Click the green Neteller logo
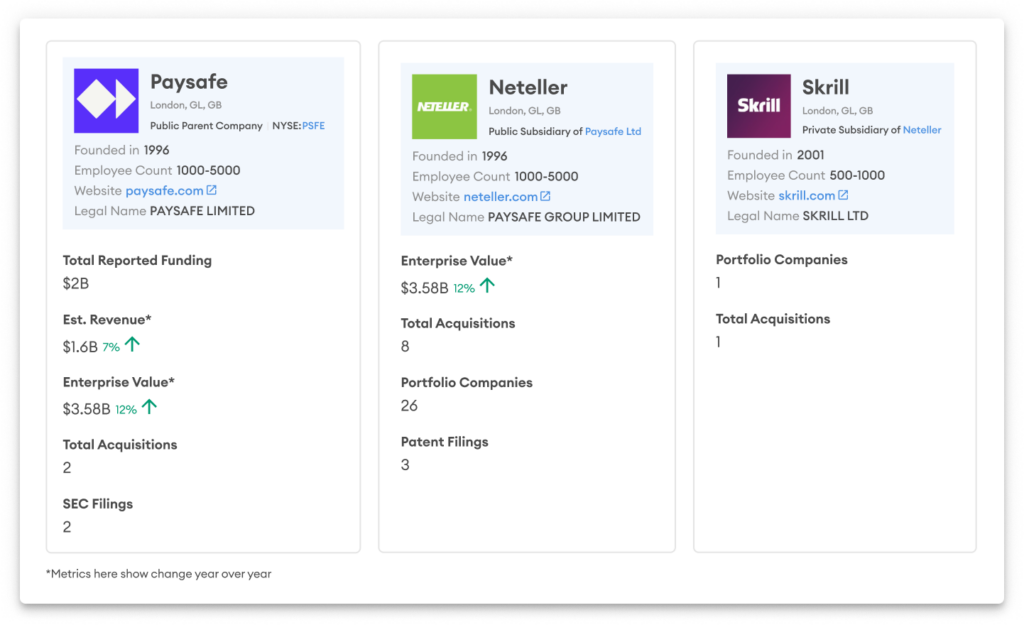Screen dimensions: 1024x625 [444, 106]
